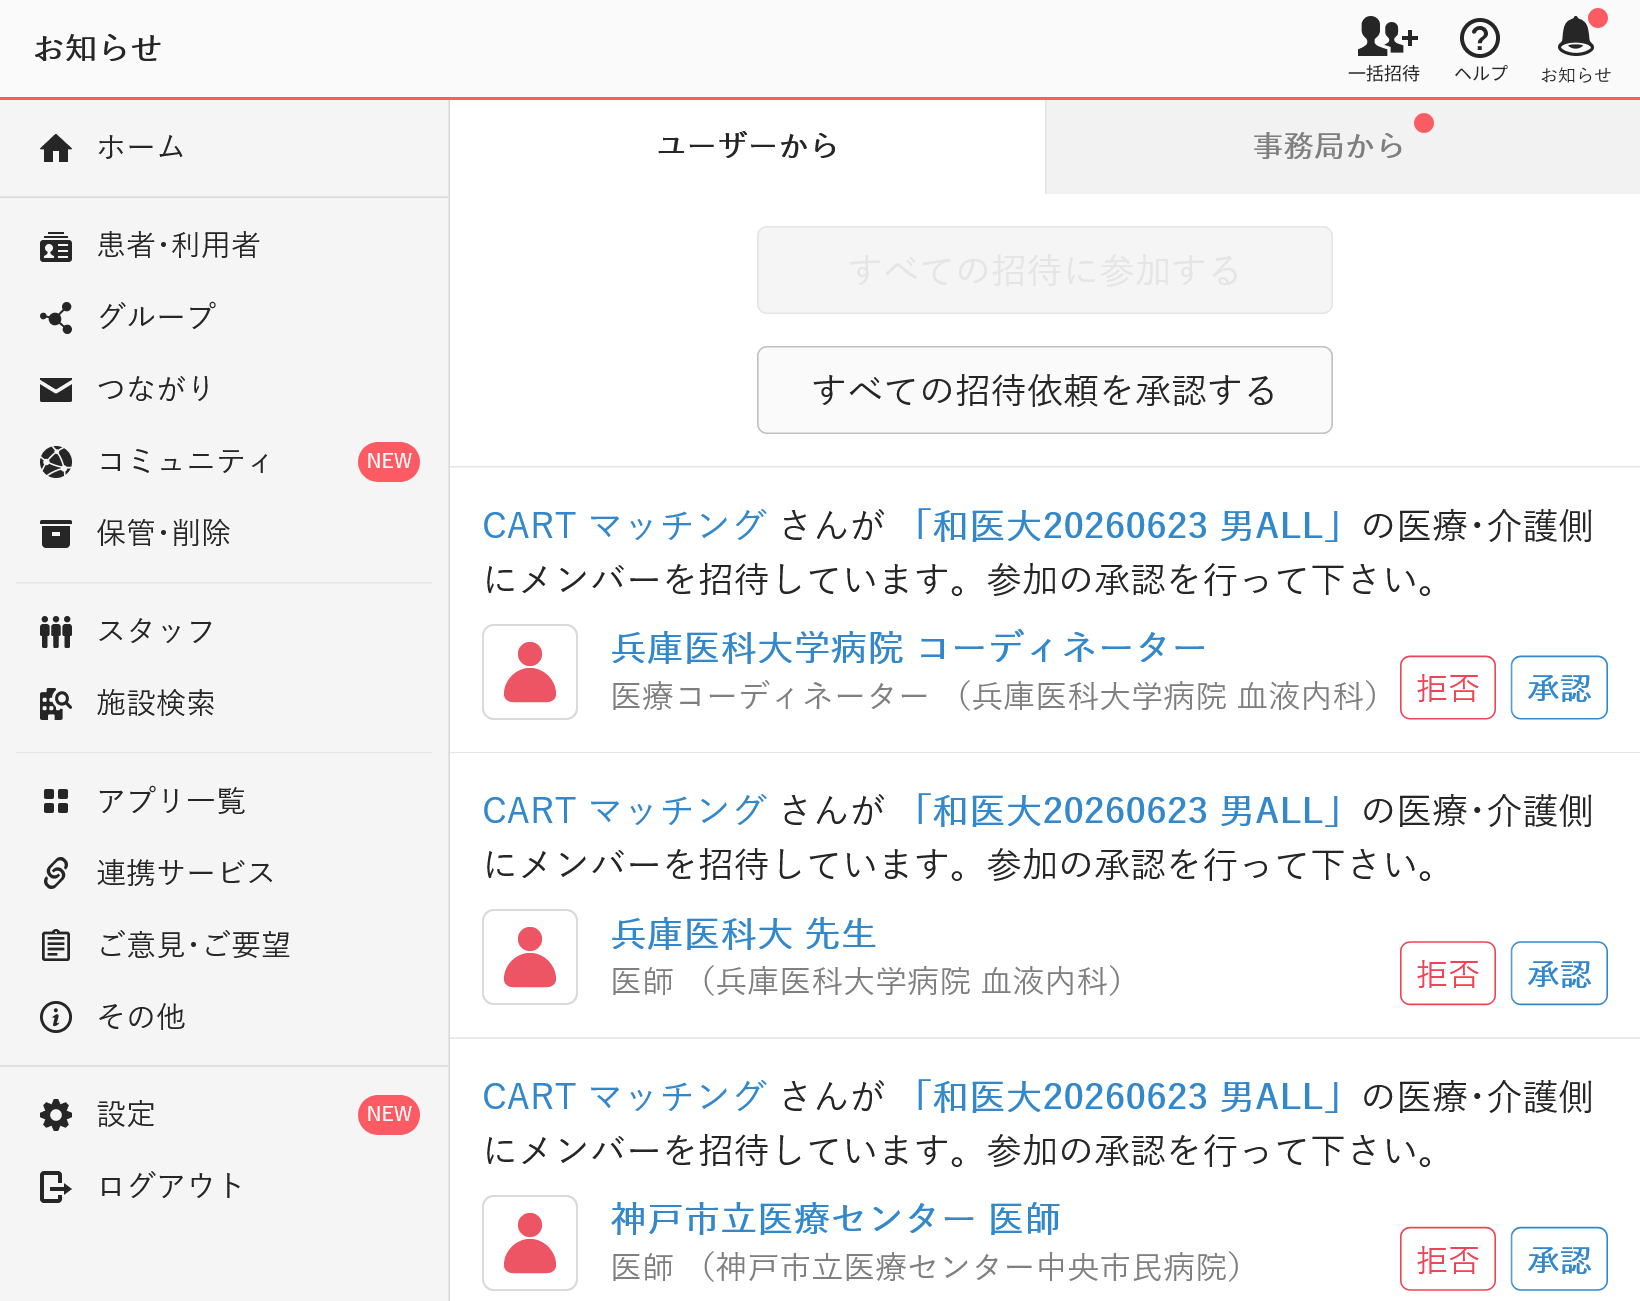Image resolution: width=1640 pixels, height=1301 pixels.
Task: Select 連携サービス menu item
Action: coord(224,873)
